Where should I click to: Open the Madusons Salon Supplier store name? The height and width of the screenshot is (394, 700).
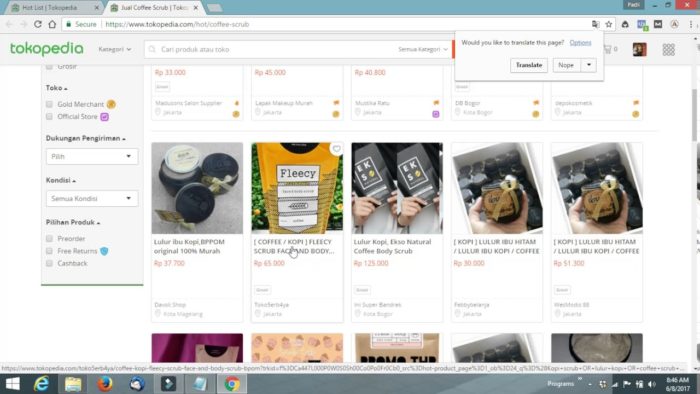coord(188,103)
